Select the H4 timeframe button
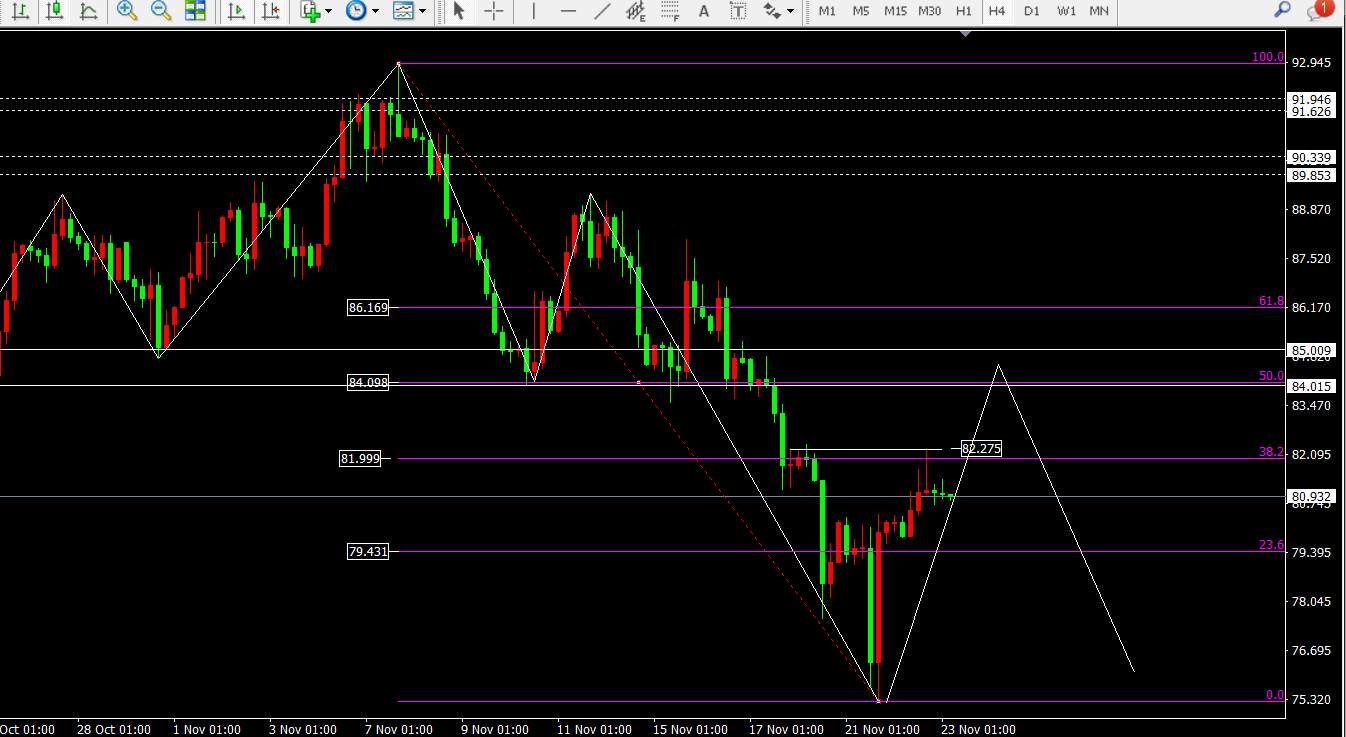 [997, 11]
